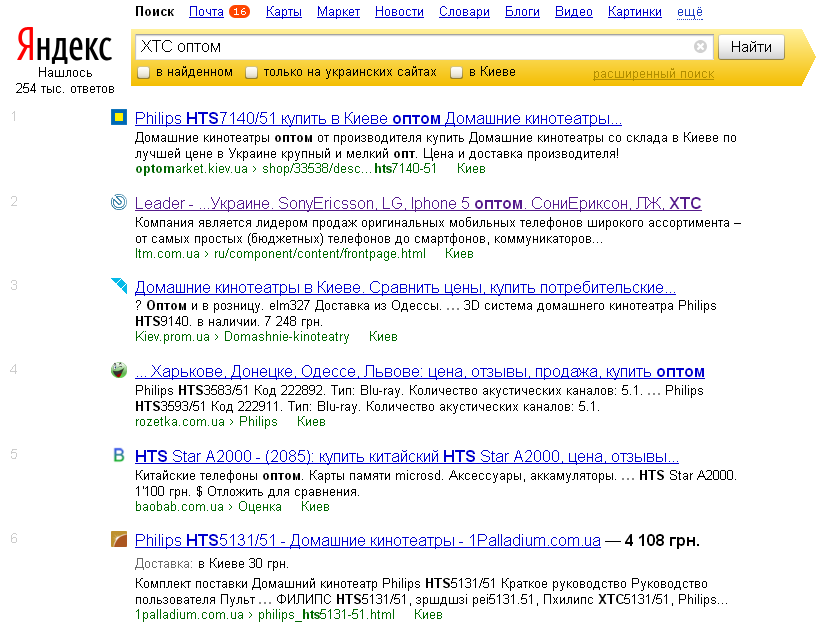
Task: Switch to the Картинки tab
Action: tap(634, 12)
